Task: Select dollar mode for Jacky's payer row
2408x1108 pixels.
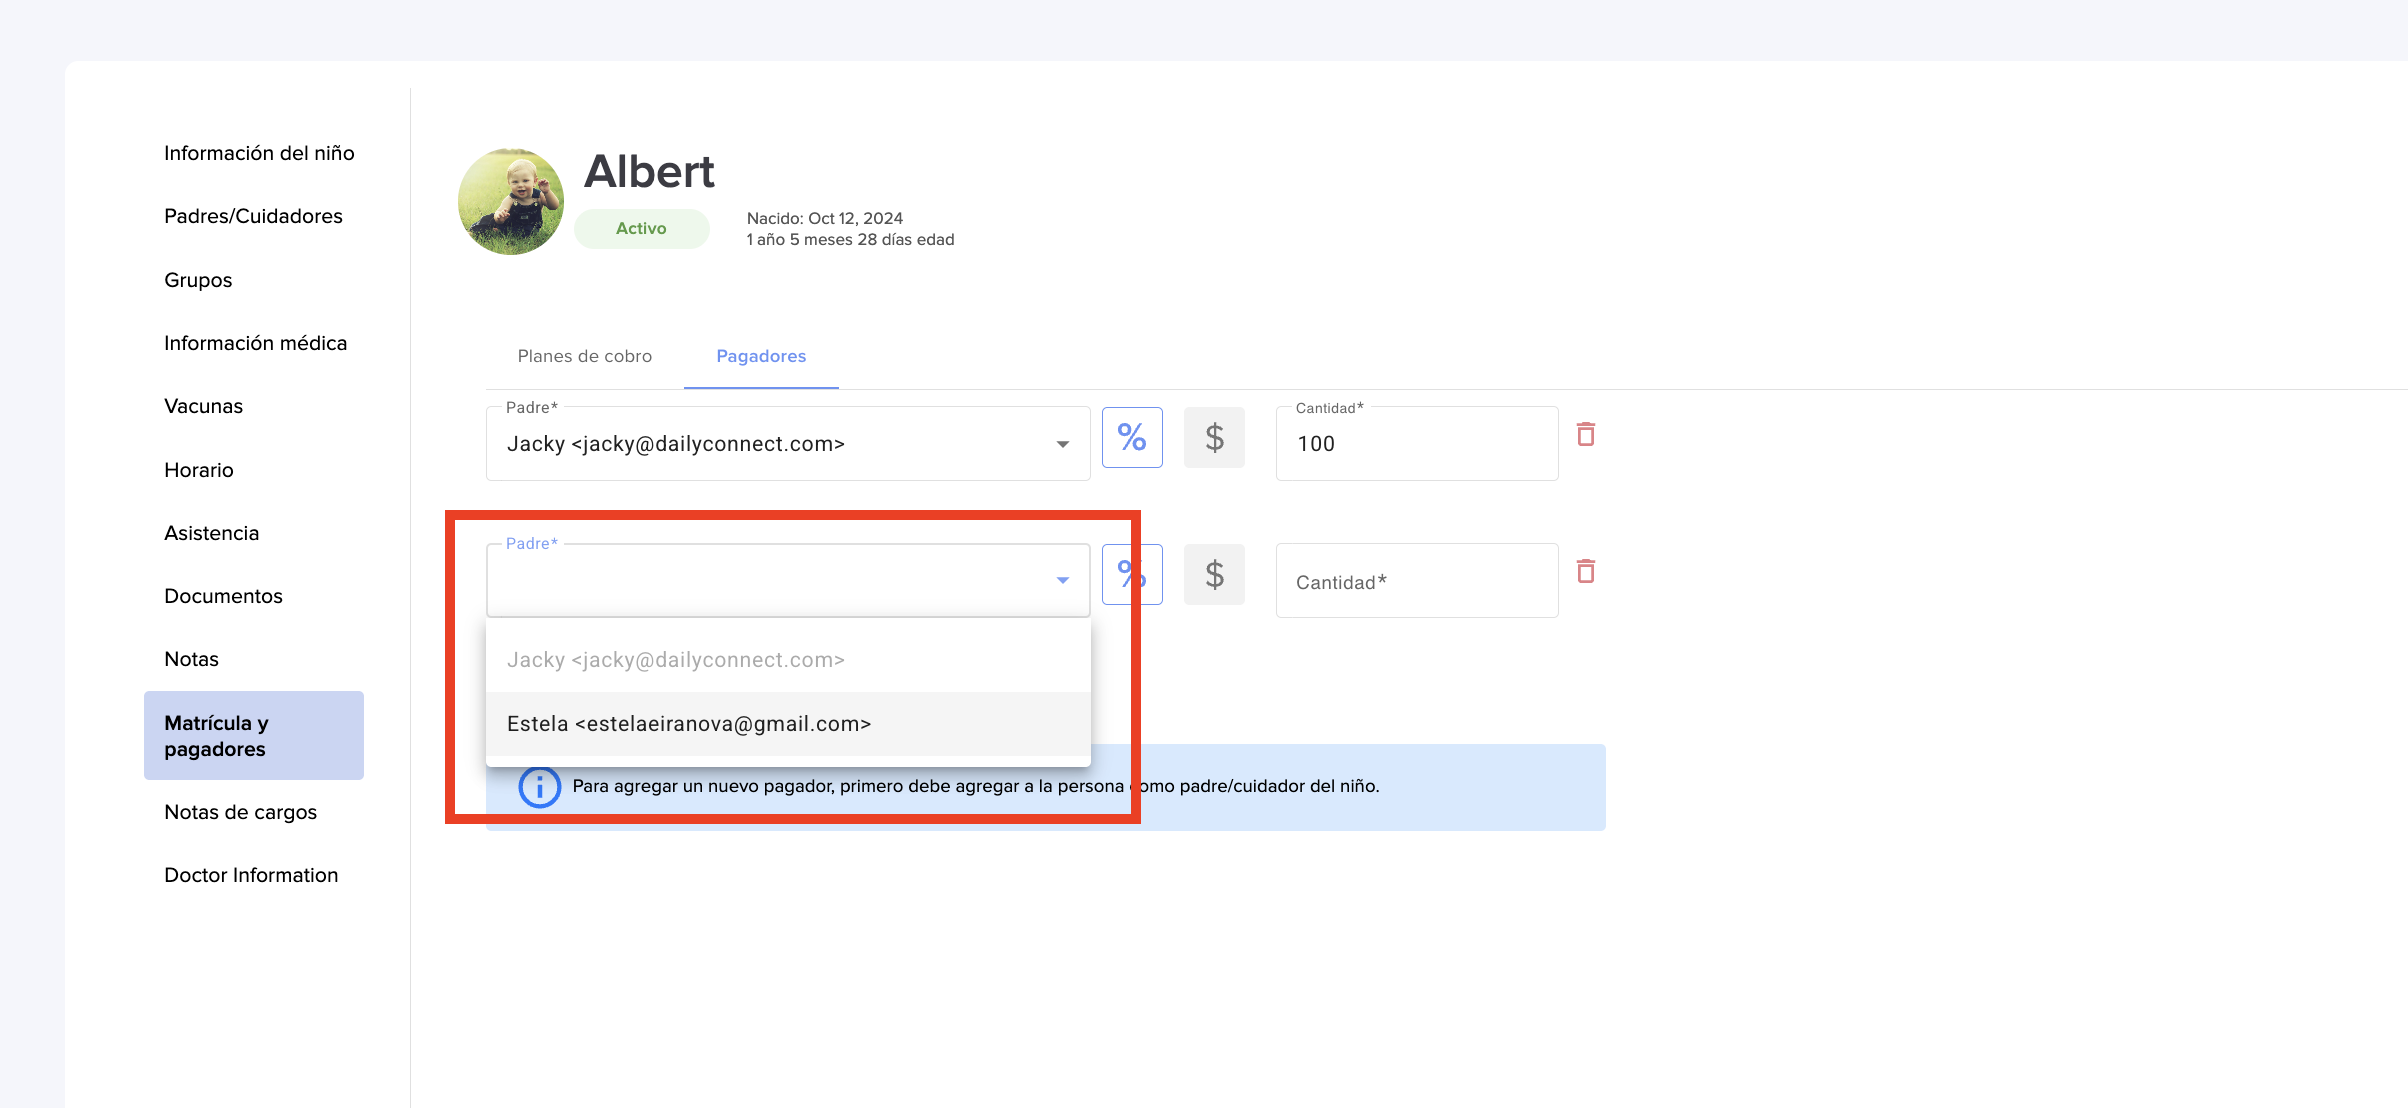Action: [x=1214, y=437]
